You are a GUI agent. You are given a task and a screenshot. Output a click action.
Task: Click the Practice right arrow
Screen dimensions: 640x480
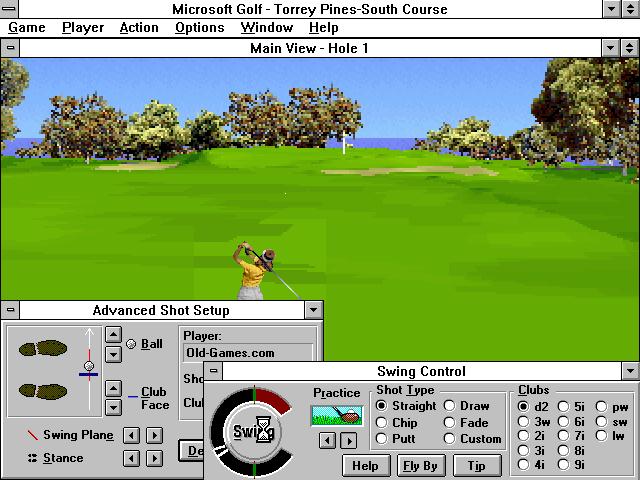pyautogui.click(x=349, y=441)
